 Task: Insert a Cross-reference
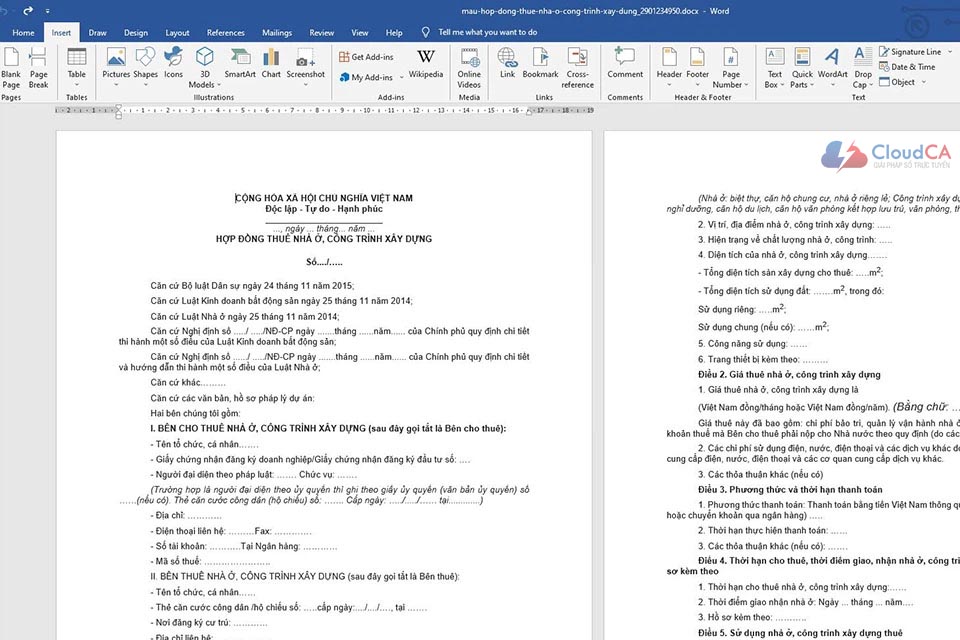point(577,67)
